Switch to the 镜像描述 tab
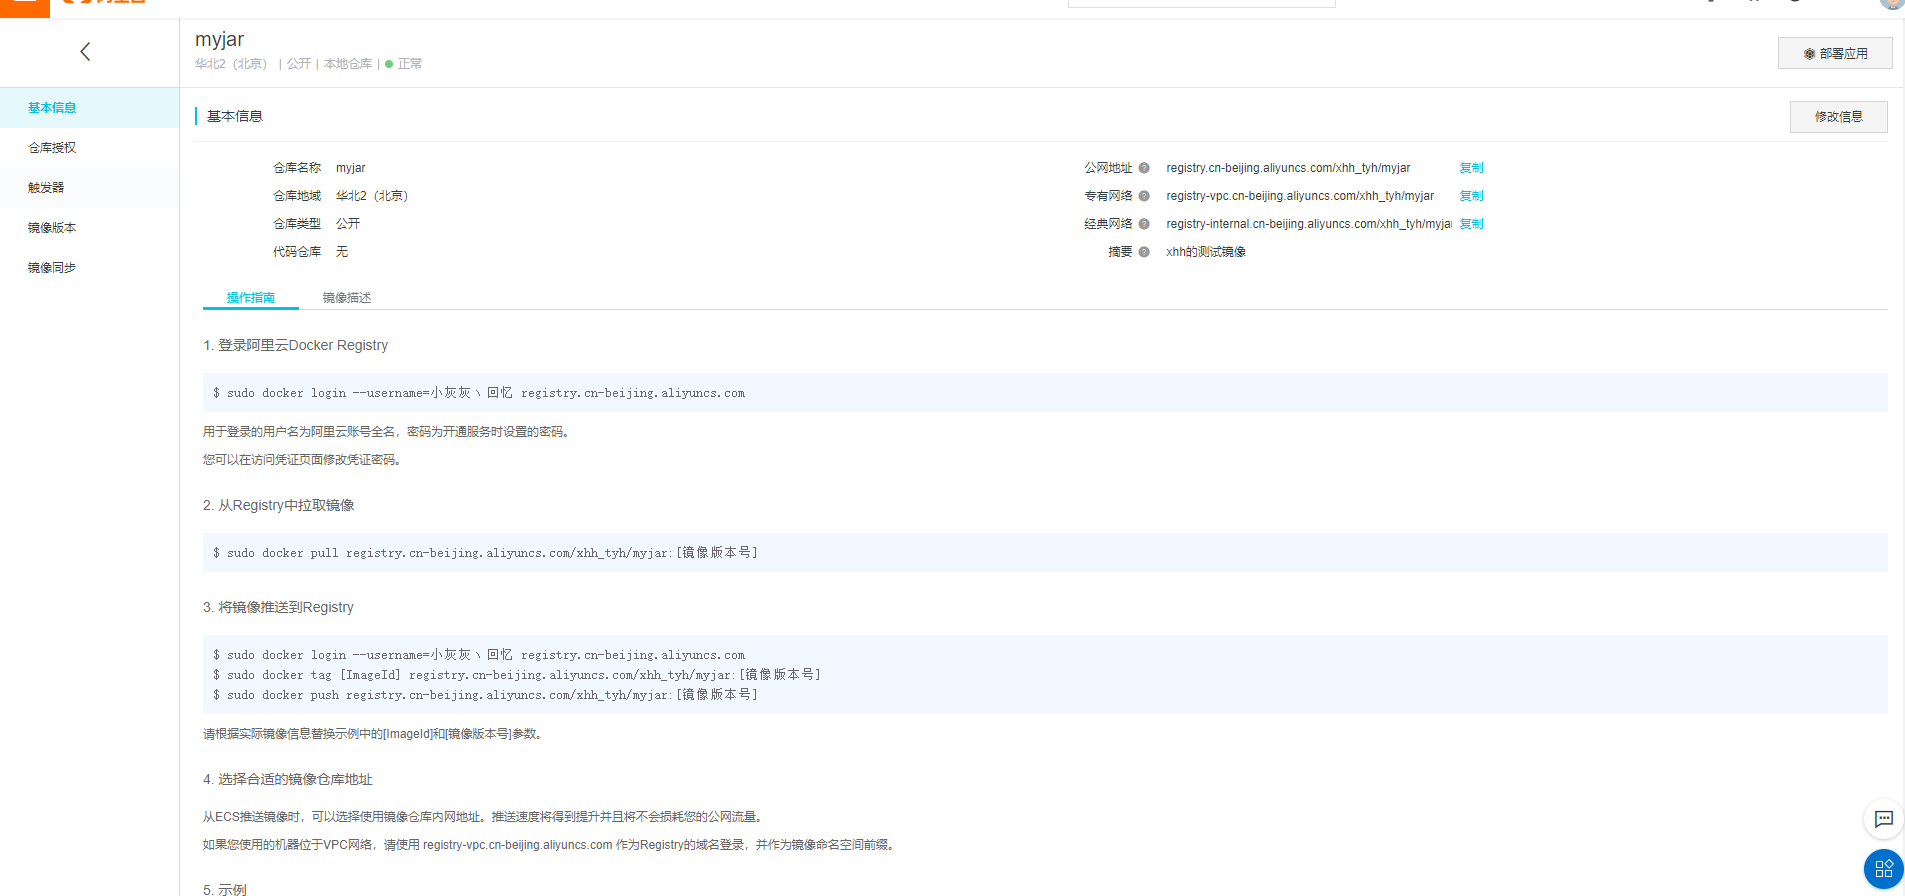The height and width of the screenshot is (896, 1905). [347, 298]
